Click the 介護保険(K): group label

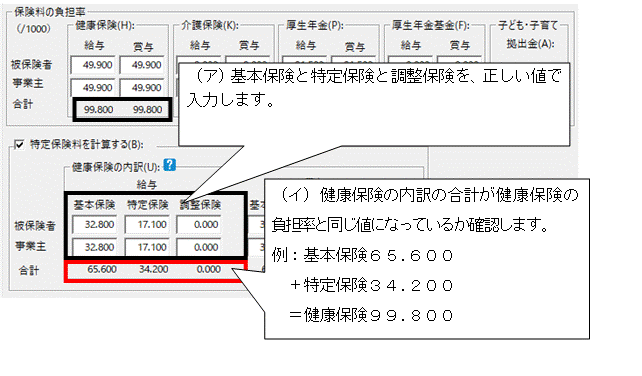click(210, 25)
